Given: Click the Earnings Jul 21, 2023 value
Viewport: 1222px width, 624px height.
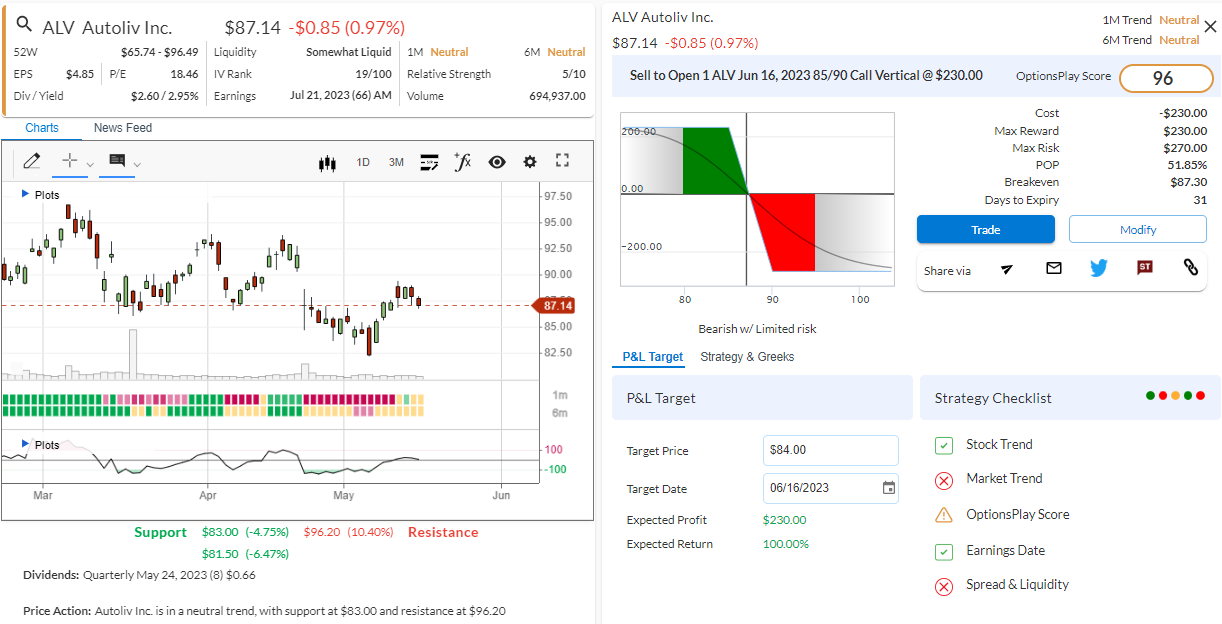Looking at the screenshot, I should (x=341, y=96).
